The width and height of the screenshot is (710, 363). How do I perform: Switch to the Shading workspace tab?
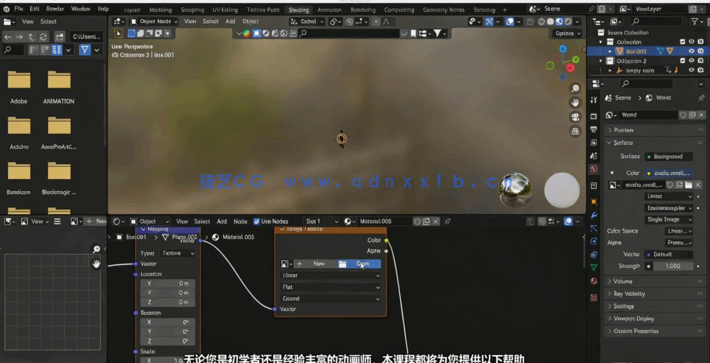pos(298,10)
